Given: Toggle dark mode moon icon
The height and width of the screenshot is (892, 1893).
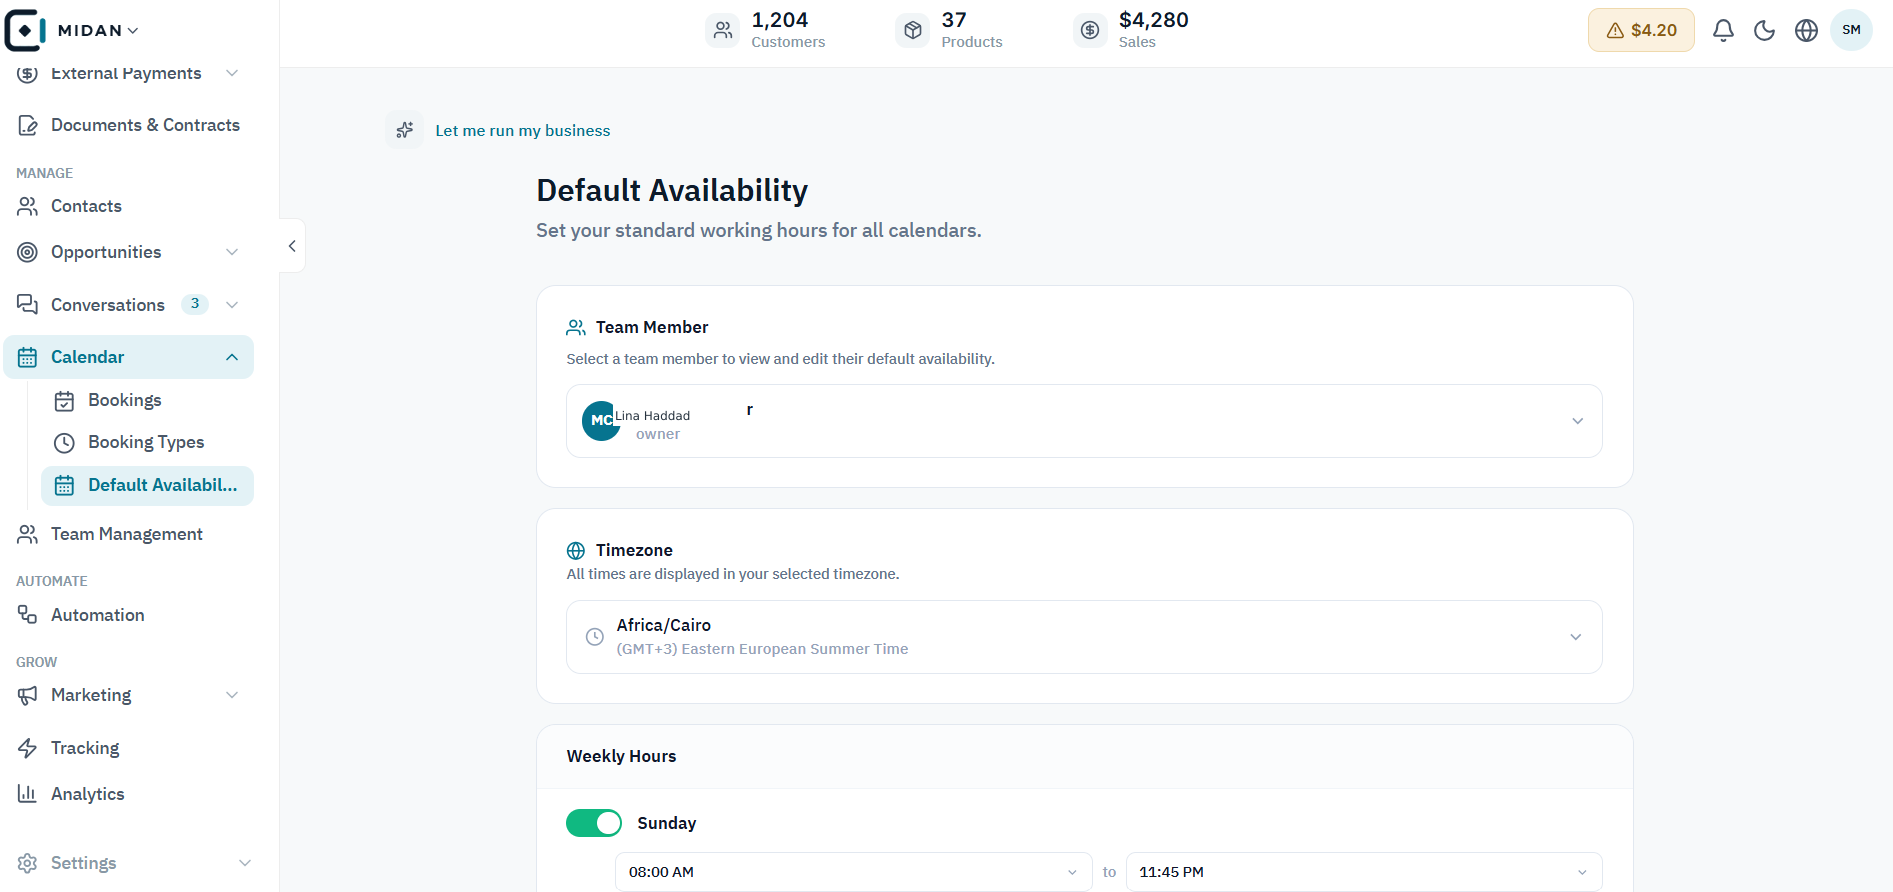Looking at the screenshot, I should tap(1765, 30).
